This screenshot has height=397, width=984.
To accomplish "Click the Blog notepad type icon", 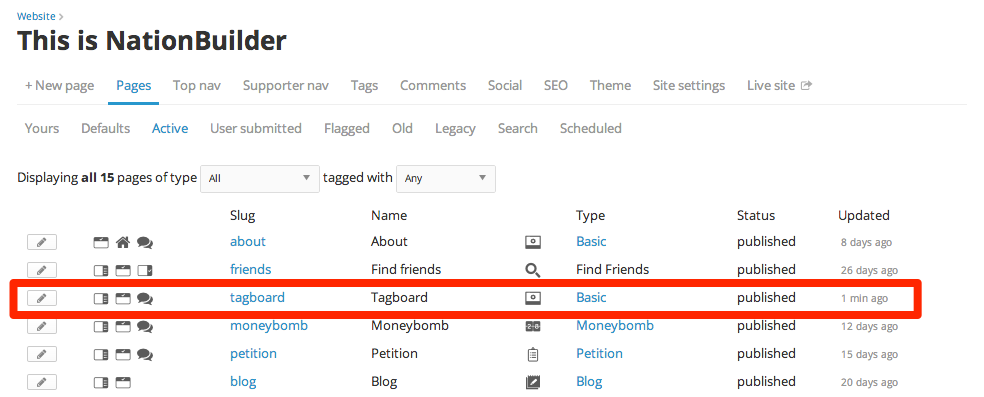I will [533, 382].
